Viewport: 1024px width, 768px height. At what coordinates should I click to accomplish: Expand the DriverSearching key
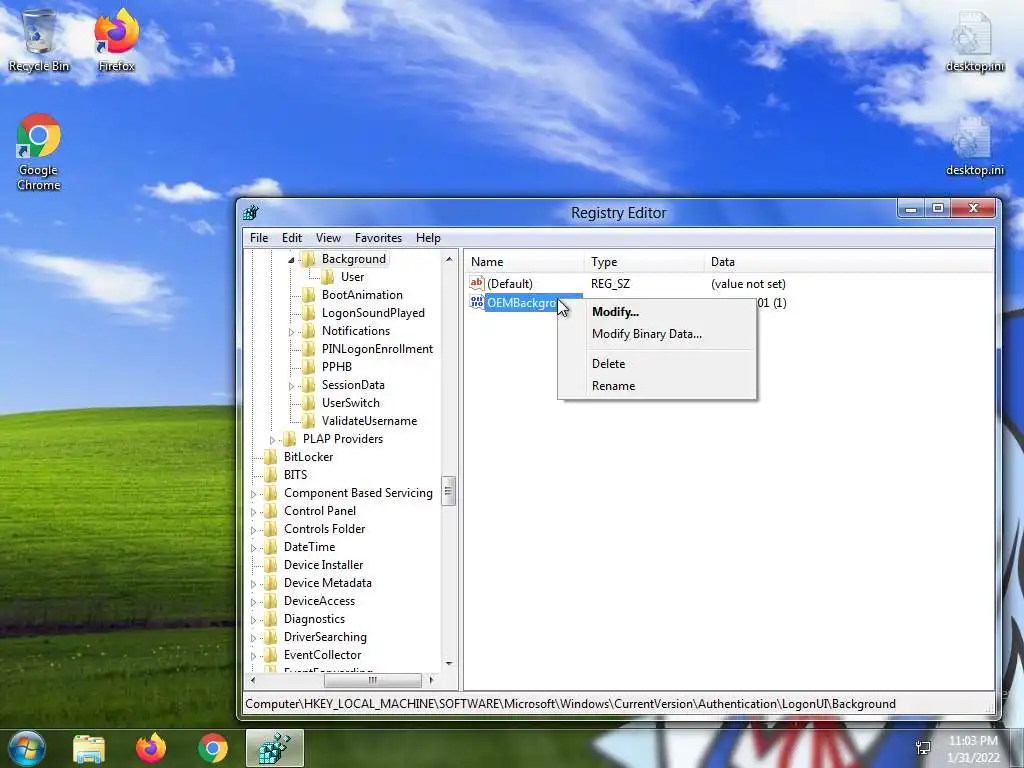(253, 638)
